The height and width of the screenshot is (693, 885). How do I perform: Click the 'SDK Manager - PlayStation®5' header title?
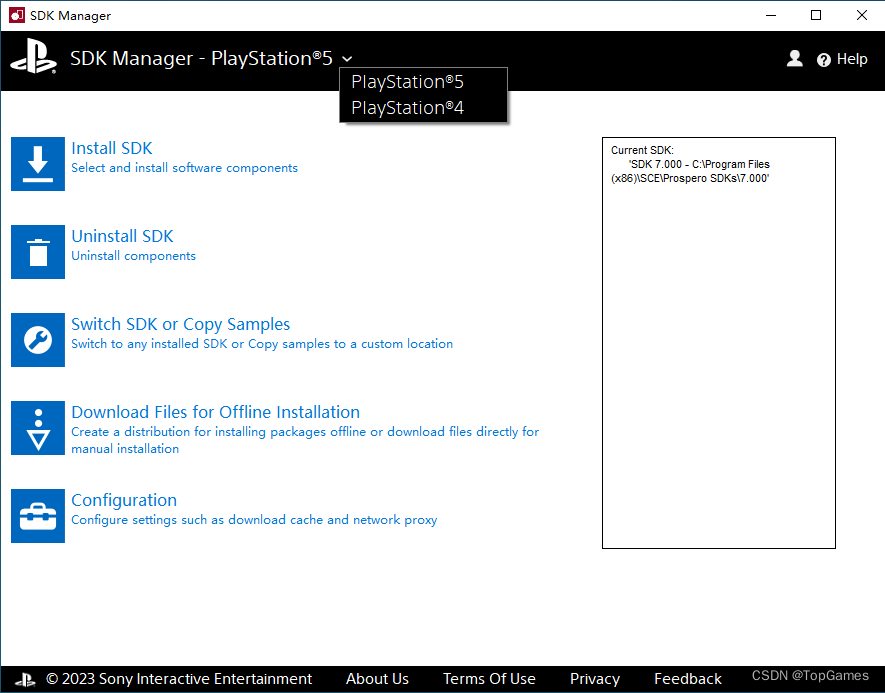(201, 58)
